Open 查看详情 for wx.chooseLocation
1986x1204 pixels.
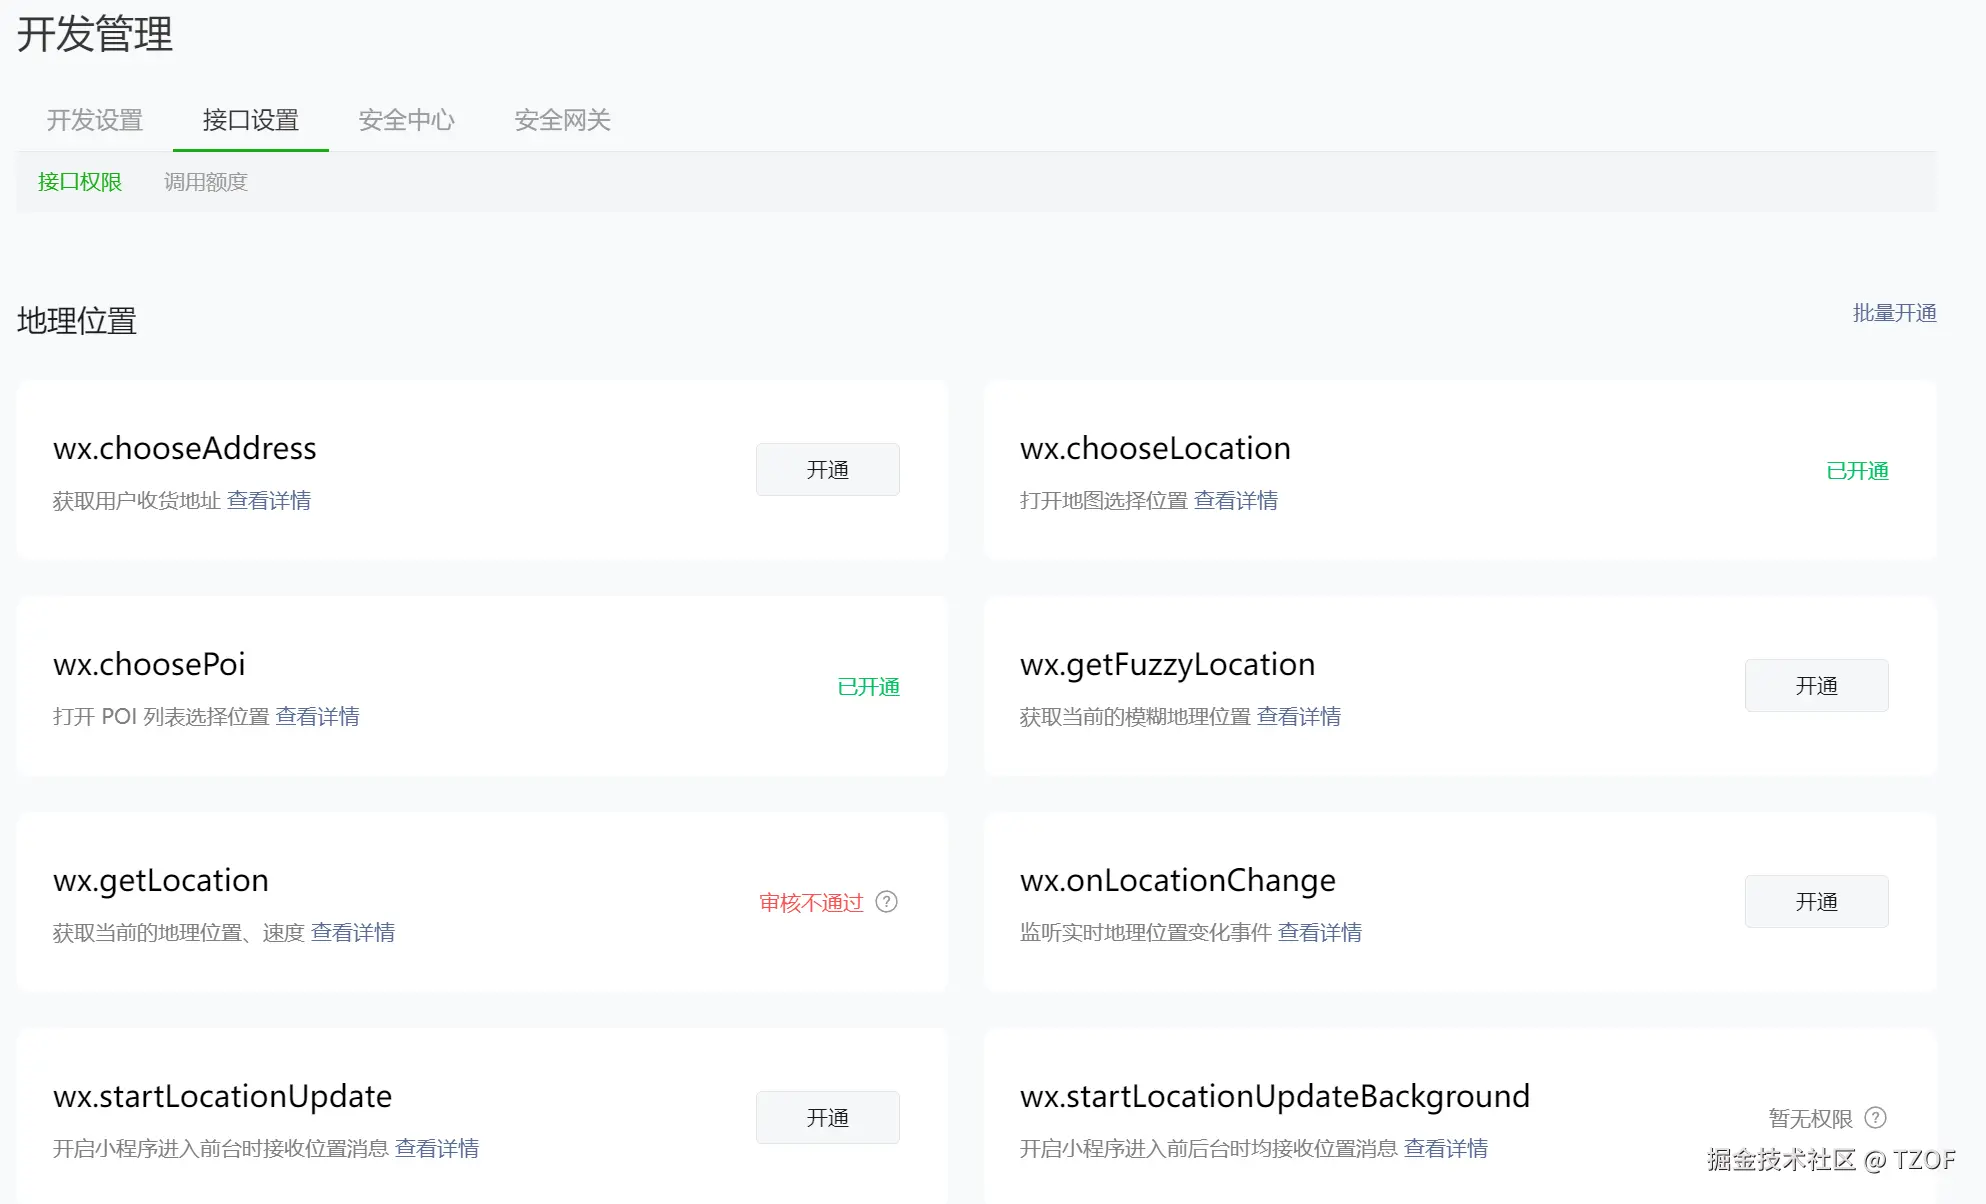coord(1236,500)
